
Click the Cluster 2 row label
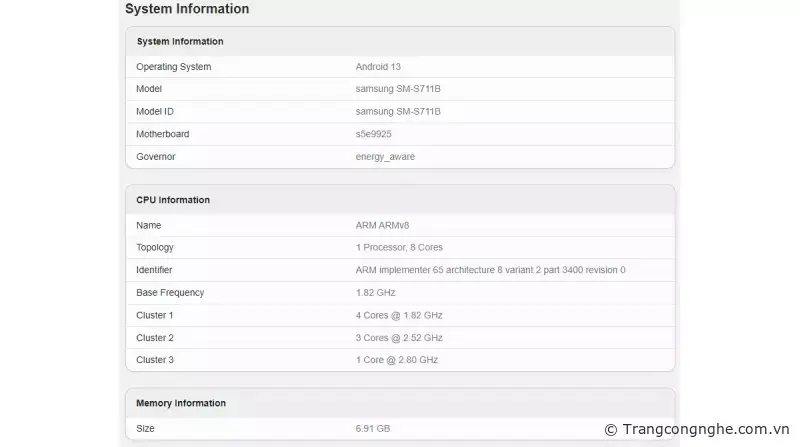[155, 338]
